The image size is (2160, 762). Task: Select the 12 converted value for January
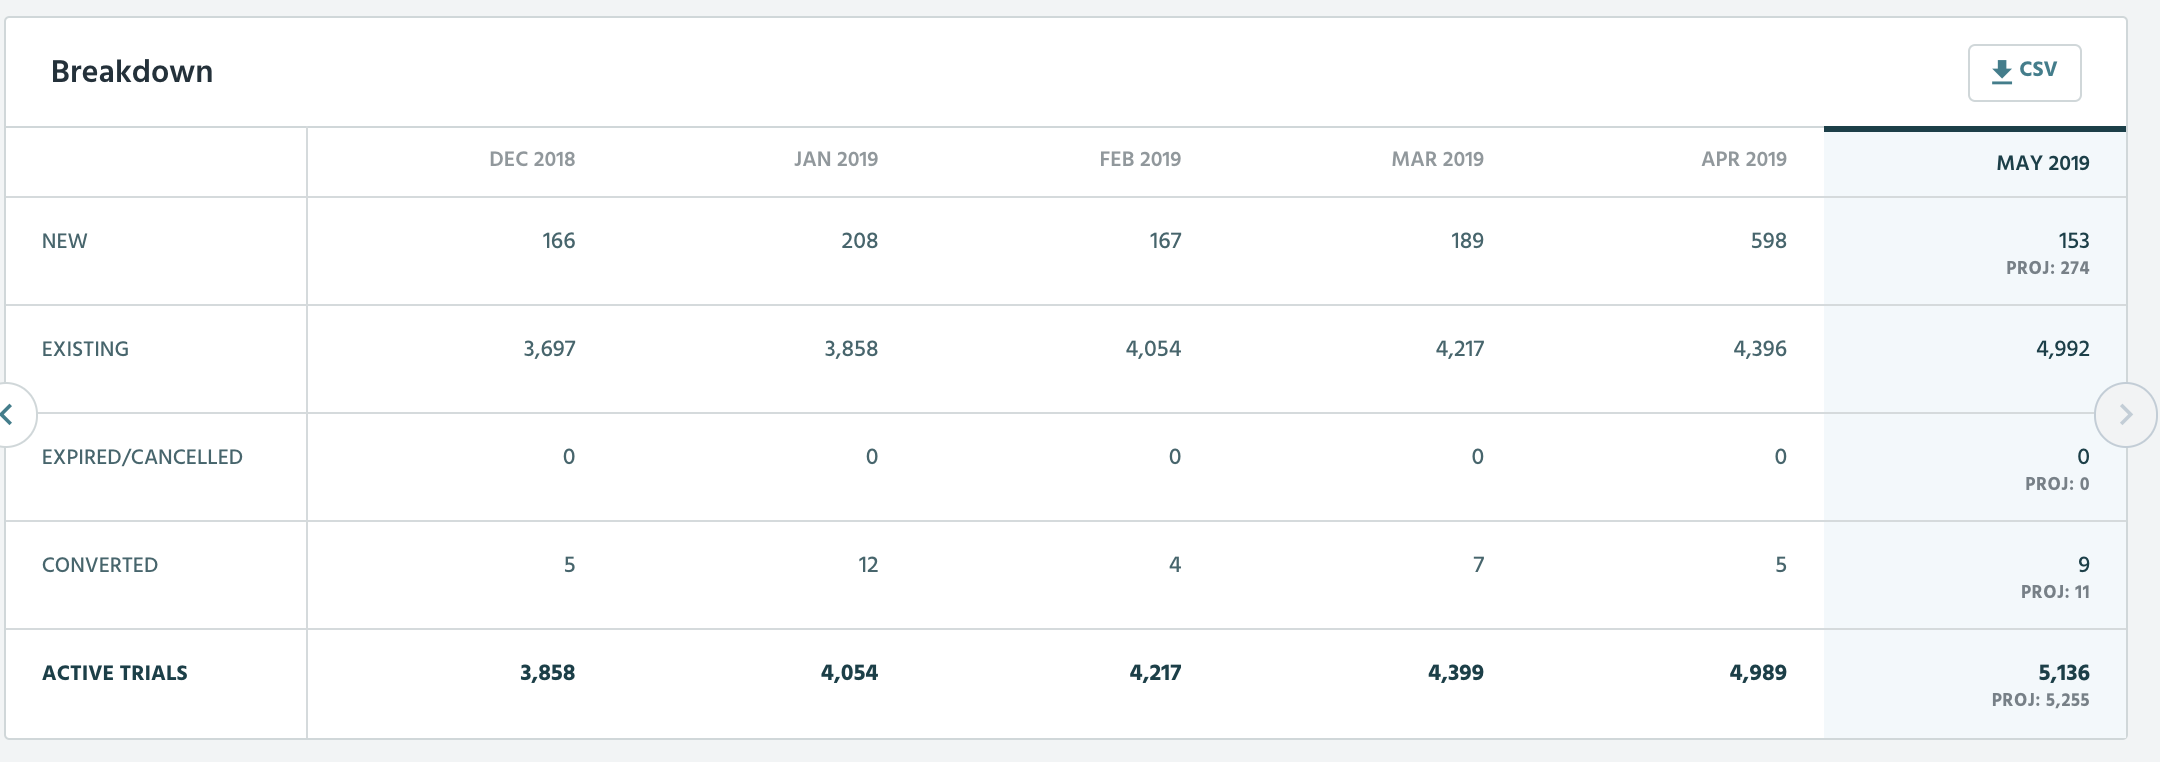(867, 565)
